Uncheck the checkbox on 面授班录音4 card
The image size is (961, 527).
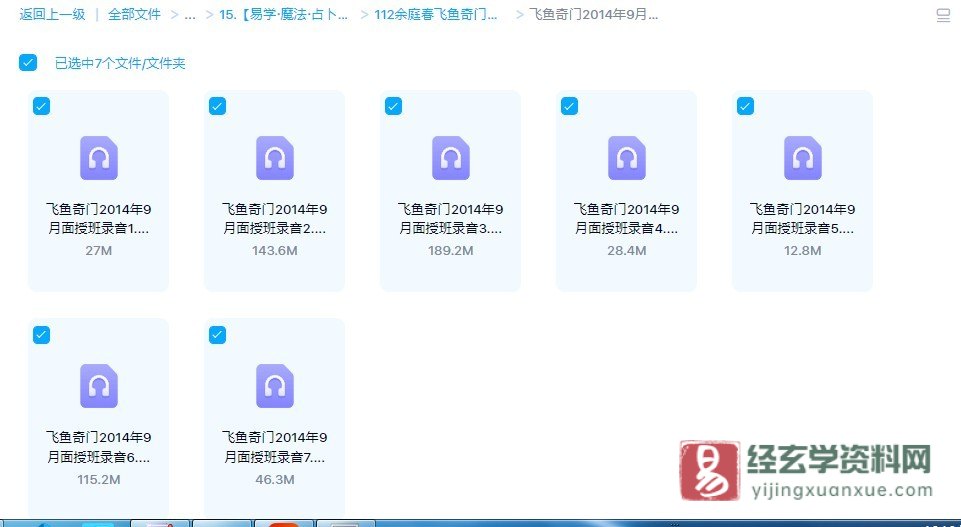(569, 106)
